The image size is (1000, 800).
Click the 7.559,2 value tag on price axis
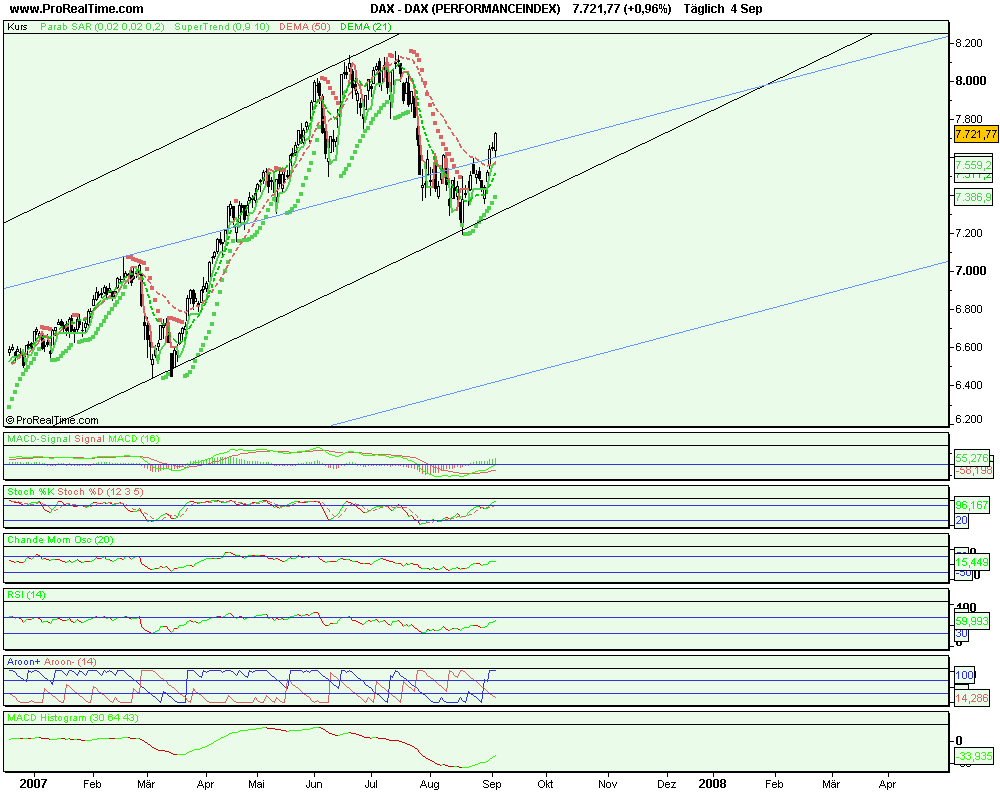coord(973,165)
